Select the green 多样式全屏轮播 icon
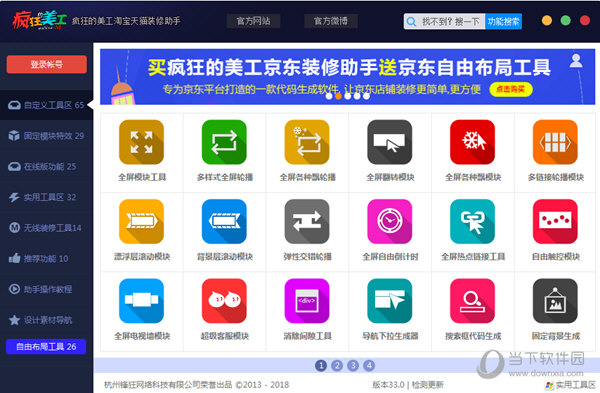 (x=224, y=142)
